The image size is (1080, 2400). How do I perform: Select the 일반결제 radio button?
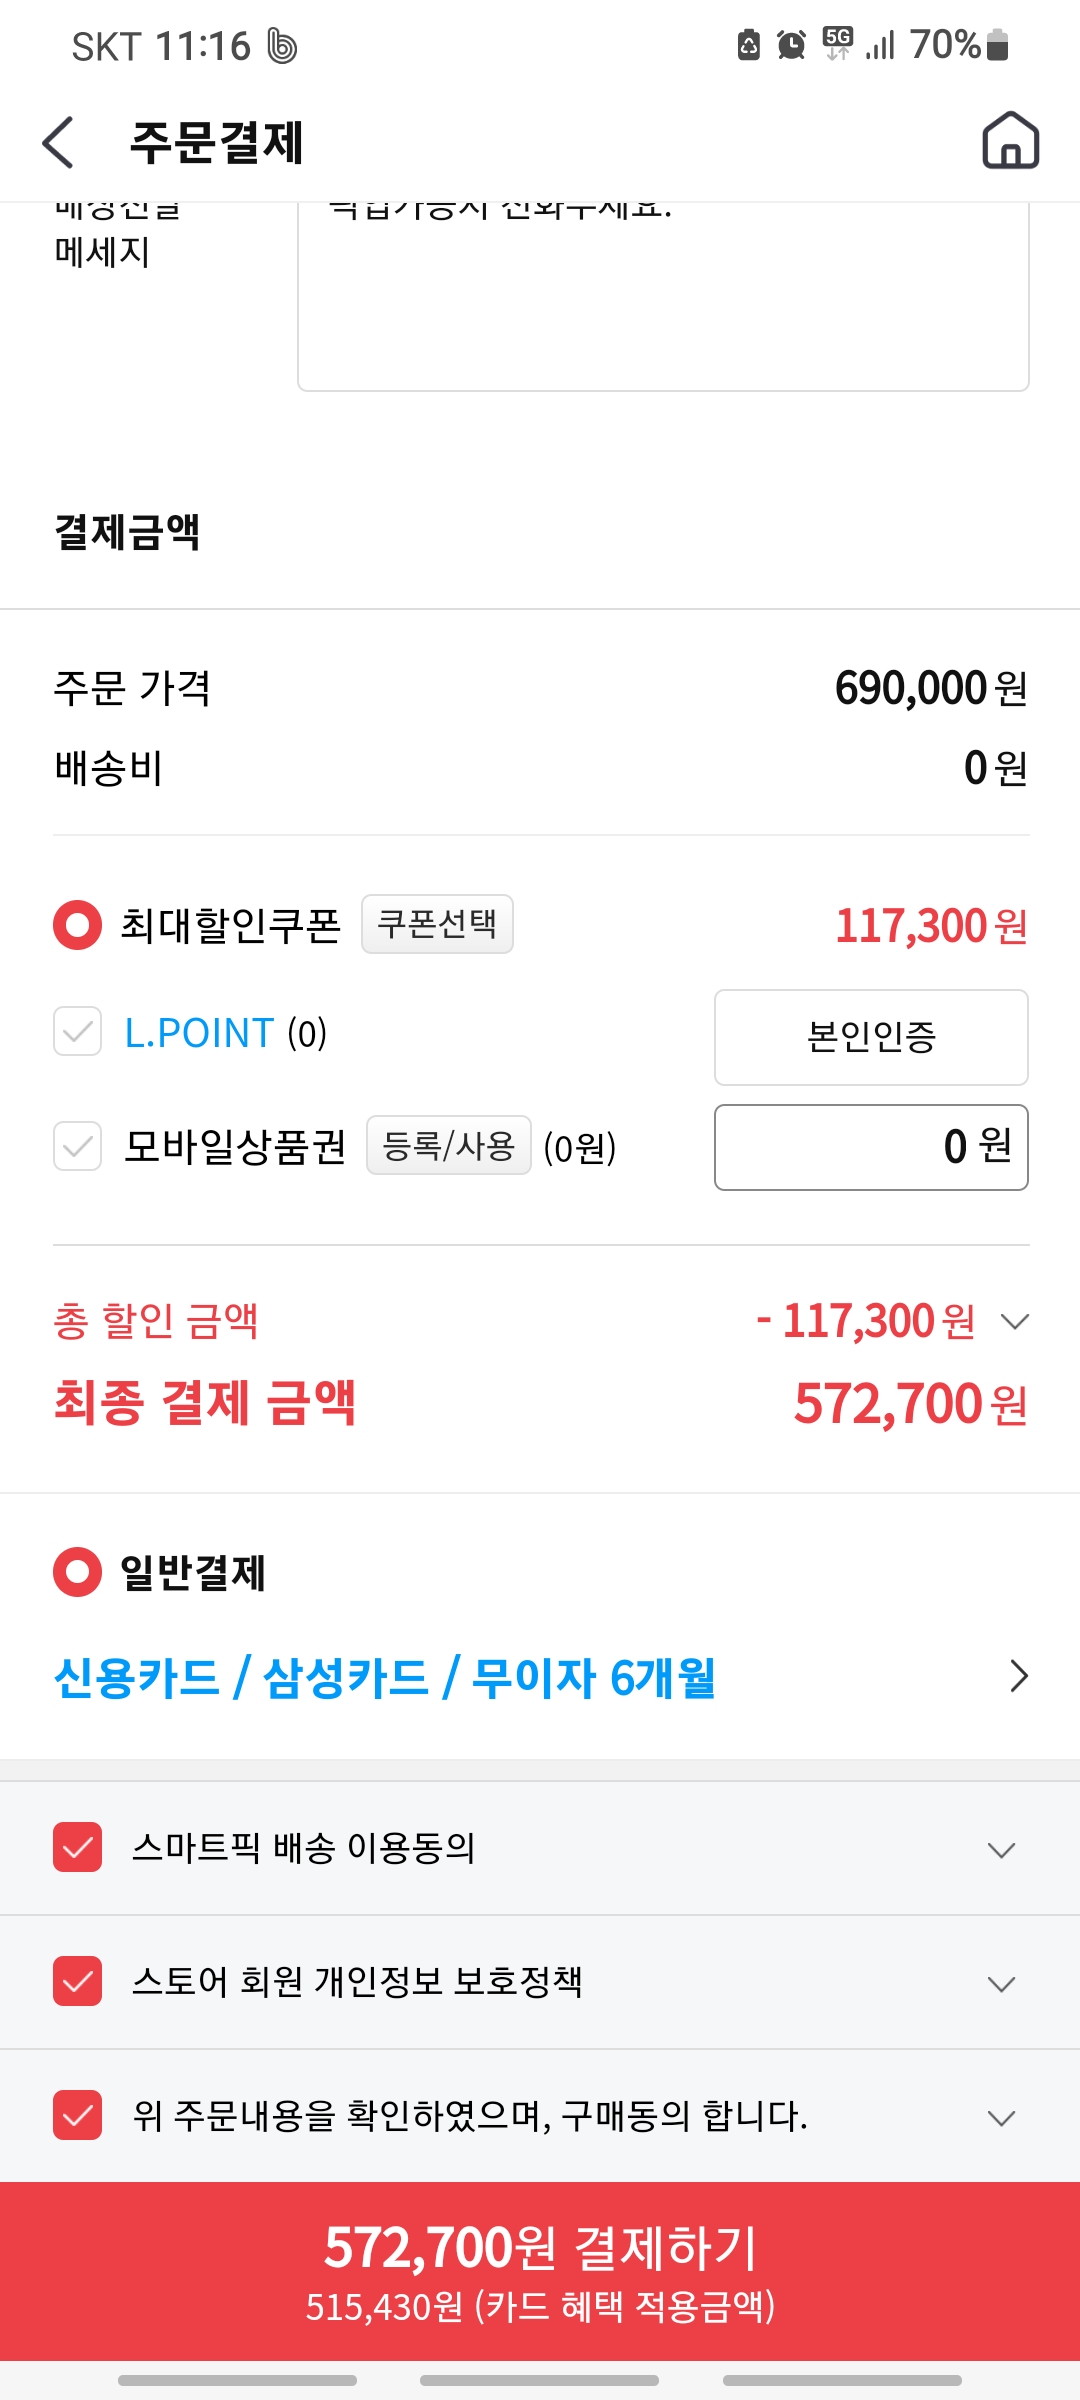pos(78,1572)
